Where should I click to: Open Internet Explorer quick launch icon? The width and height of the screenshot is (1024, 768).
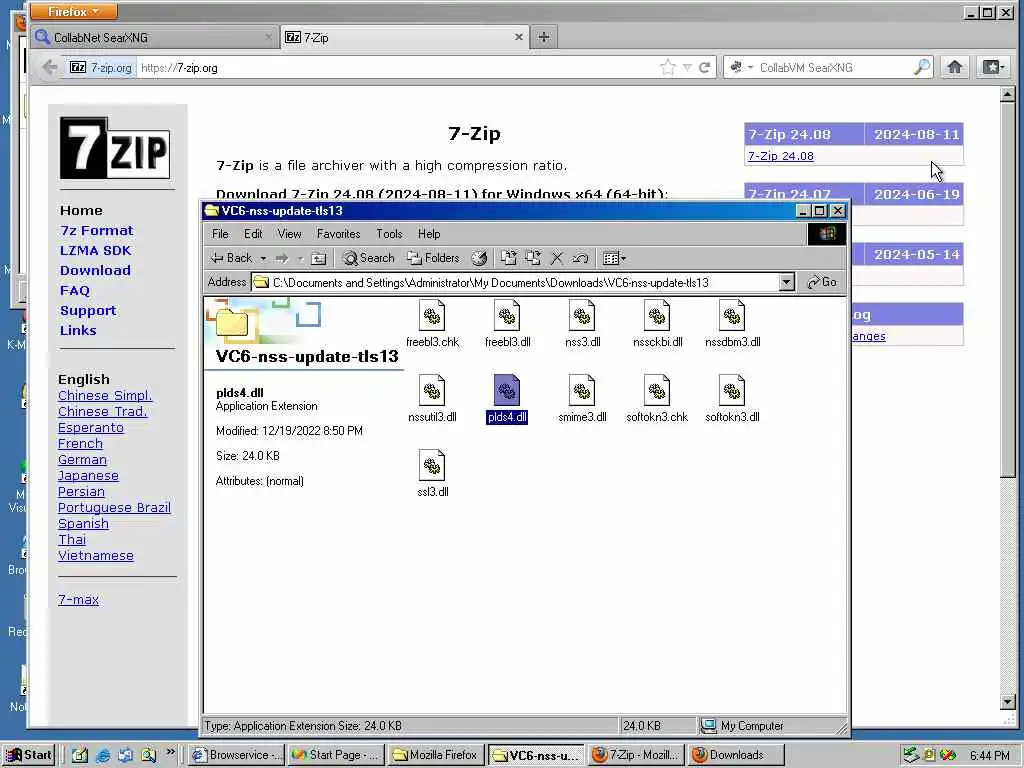103,756
